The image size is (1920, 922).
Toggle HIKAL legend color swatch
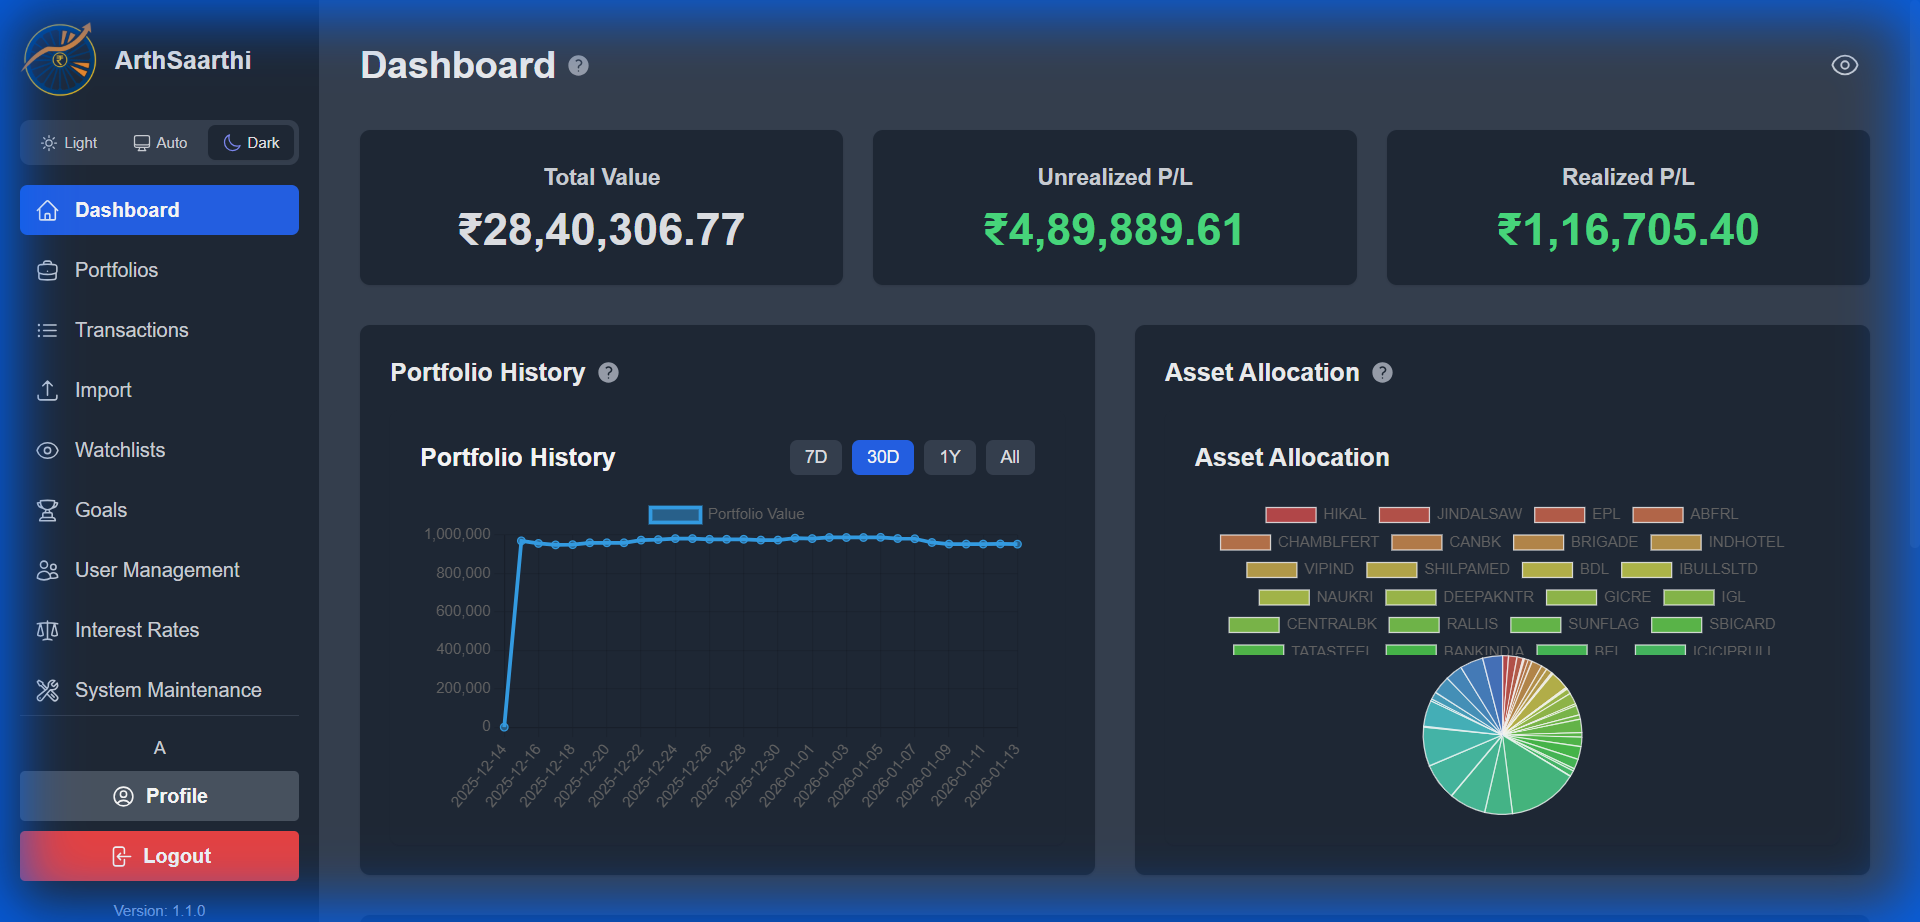coord(1290,514)
